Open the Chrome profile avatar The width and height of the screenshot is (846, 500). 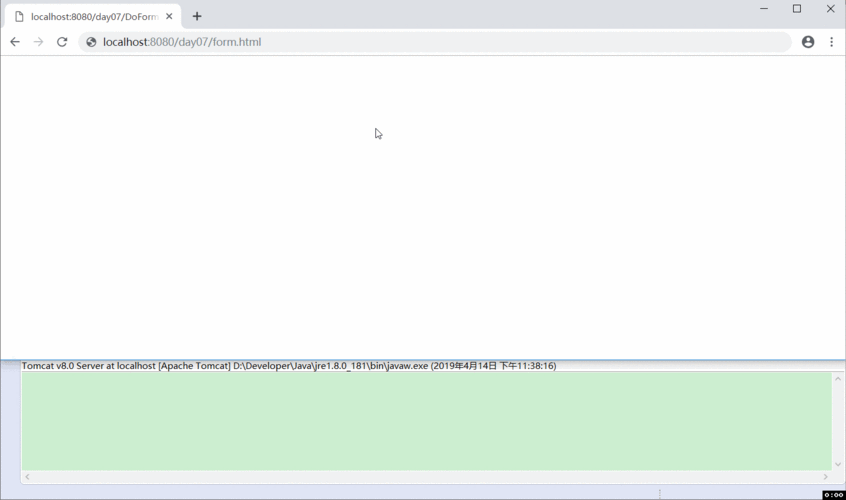click(808, 42)
